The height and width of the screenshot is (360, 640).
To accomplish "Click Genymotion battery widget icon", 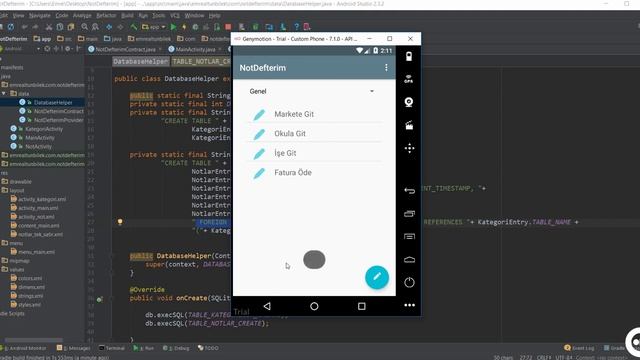I will 409,56.
